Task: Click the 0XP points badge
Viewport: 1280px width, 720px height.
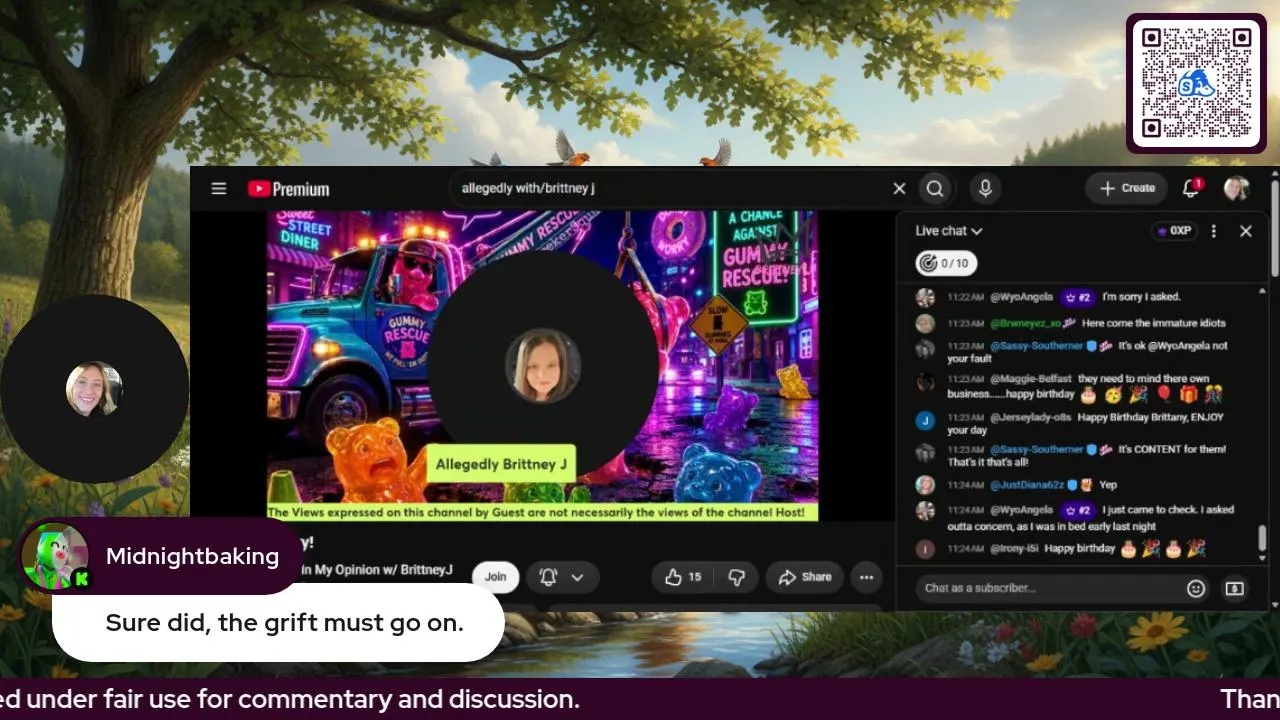Action: 1175,231
